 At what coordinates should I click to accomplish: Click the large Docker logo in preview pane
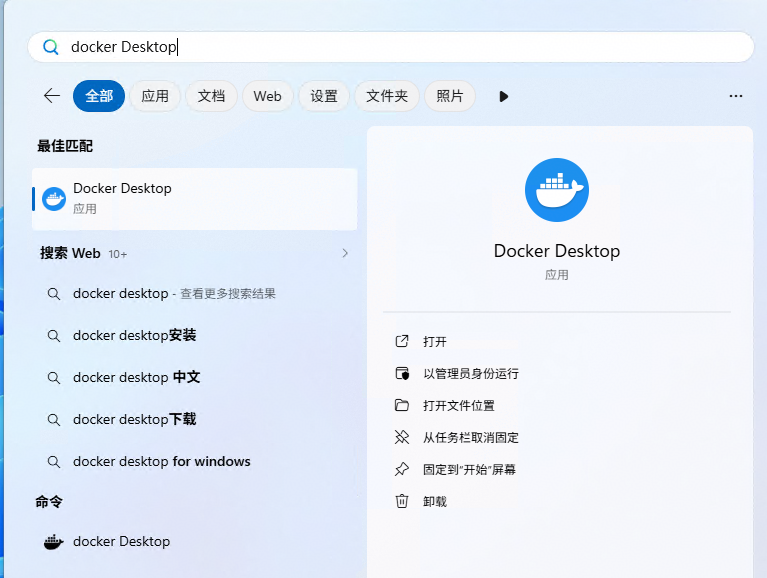[557, 190]
